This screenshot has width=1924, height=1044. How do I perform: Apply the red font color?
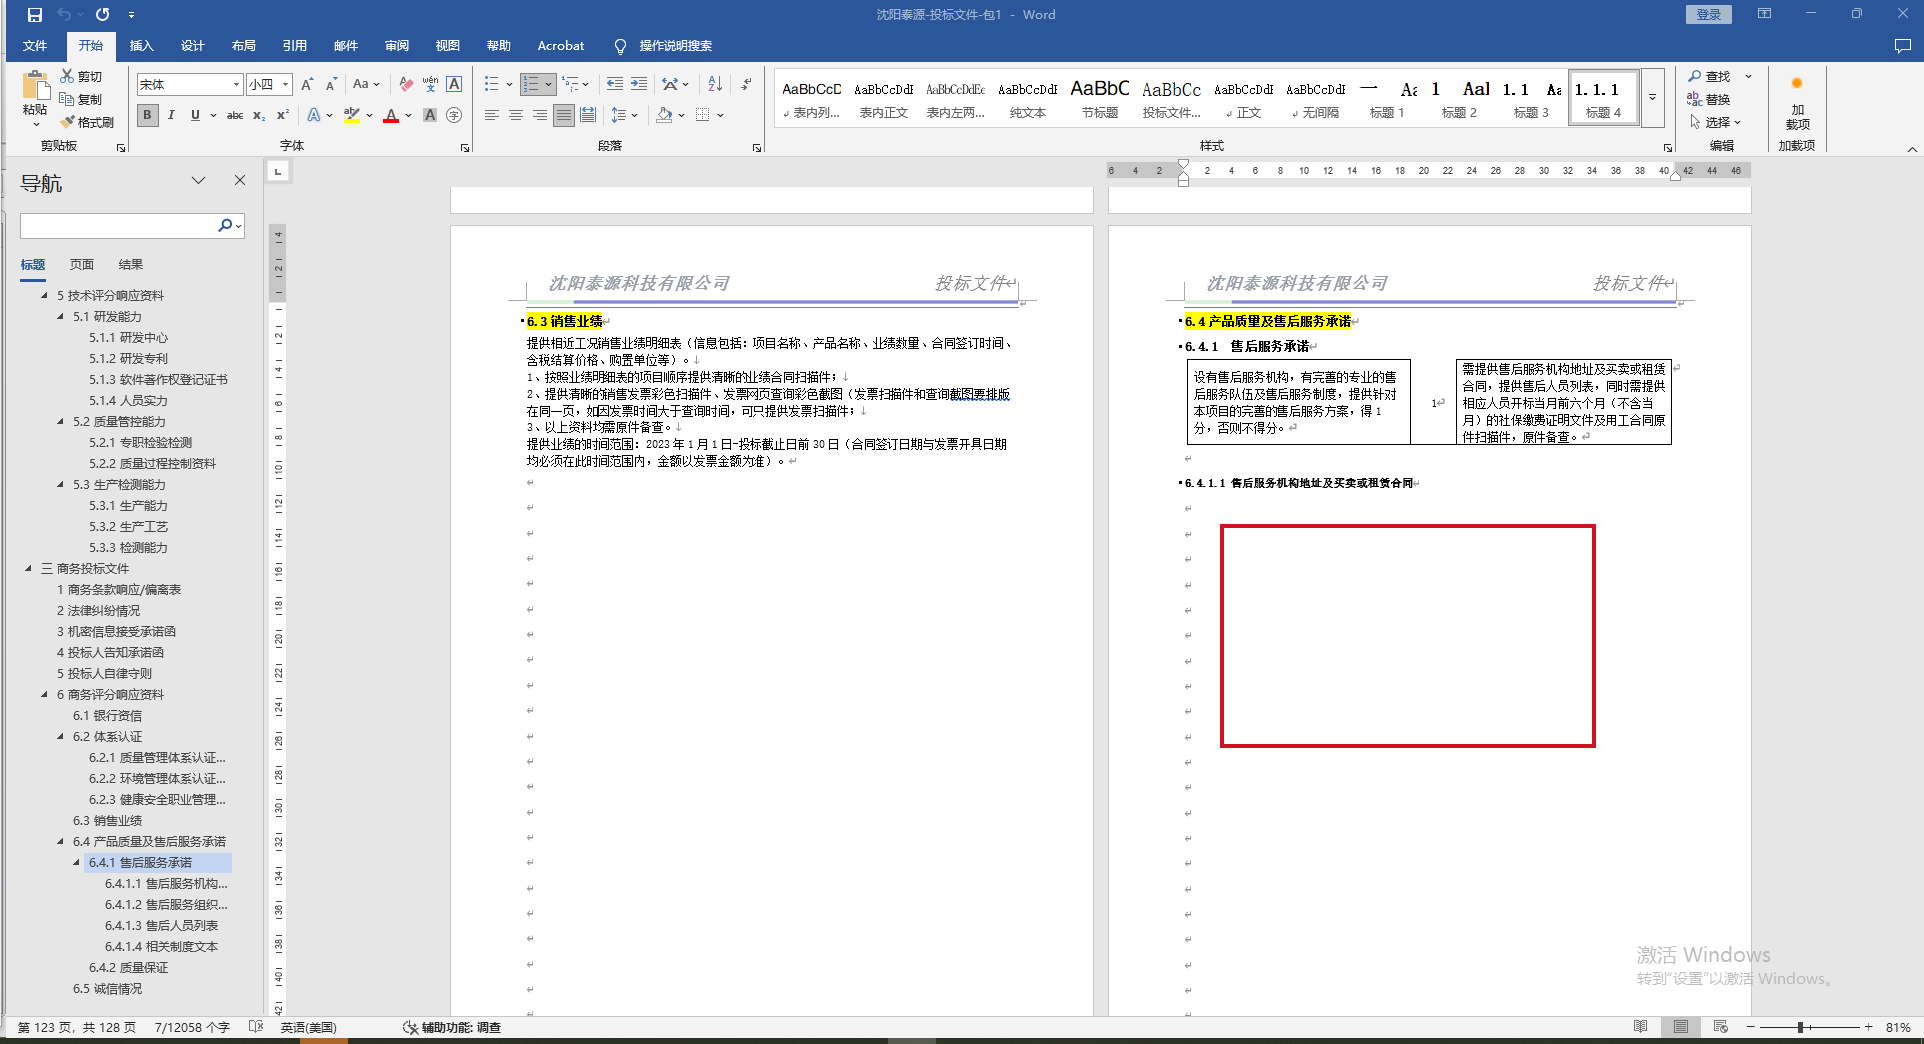click(x=391, y=115)
